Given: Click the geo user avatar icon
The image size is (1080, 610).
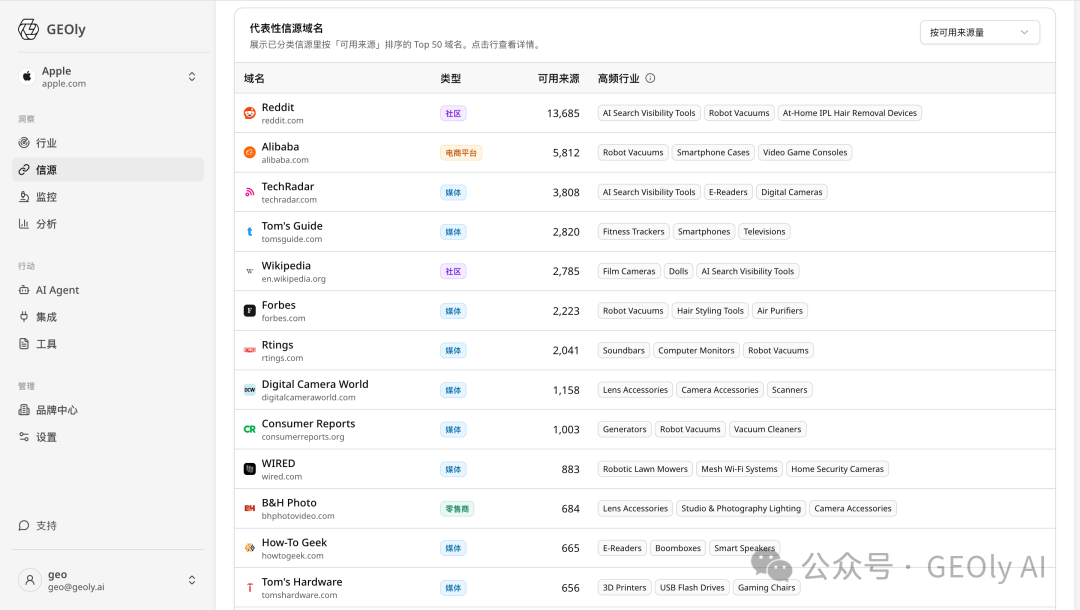Looking at the screenshot, I should click(x=30, y=580).
